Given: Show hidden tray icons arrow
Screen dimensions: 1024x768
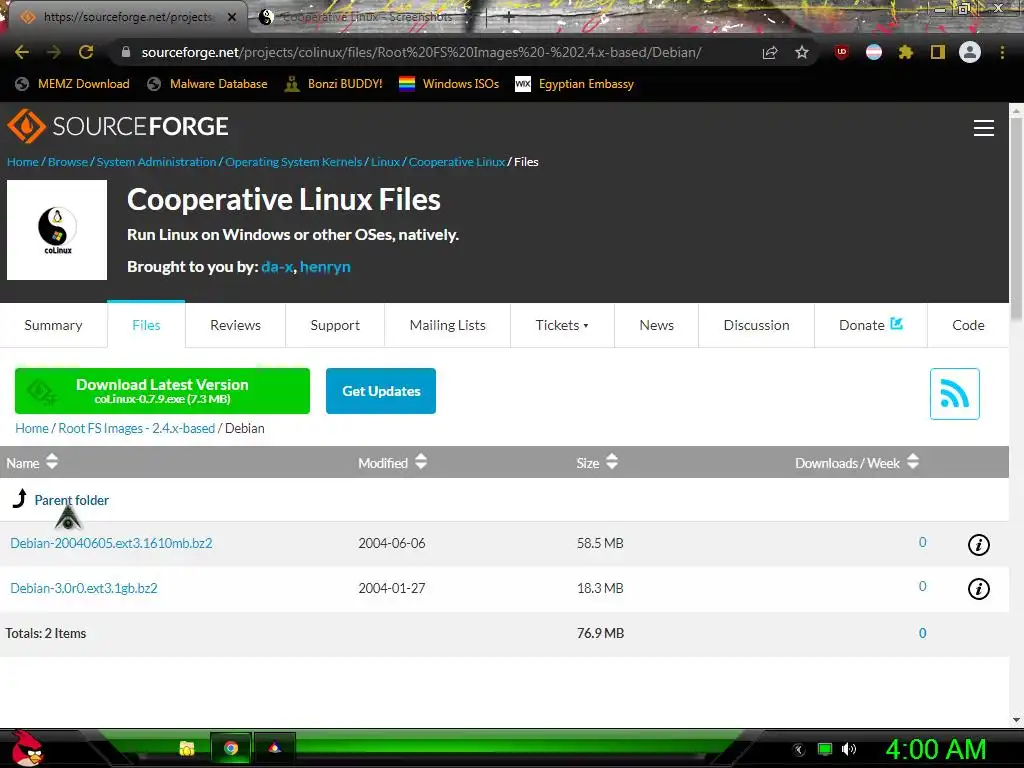Looking at the screenshot, I should click(799, 750).
